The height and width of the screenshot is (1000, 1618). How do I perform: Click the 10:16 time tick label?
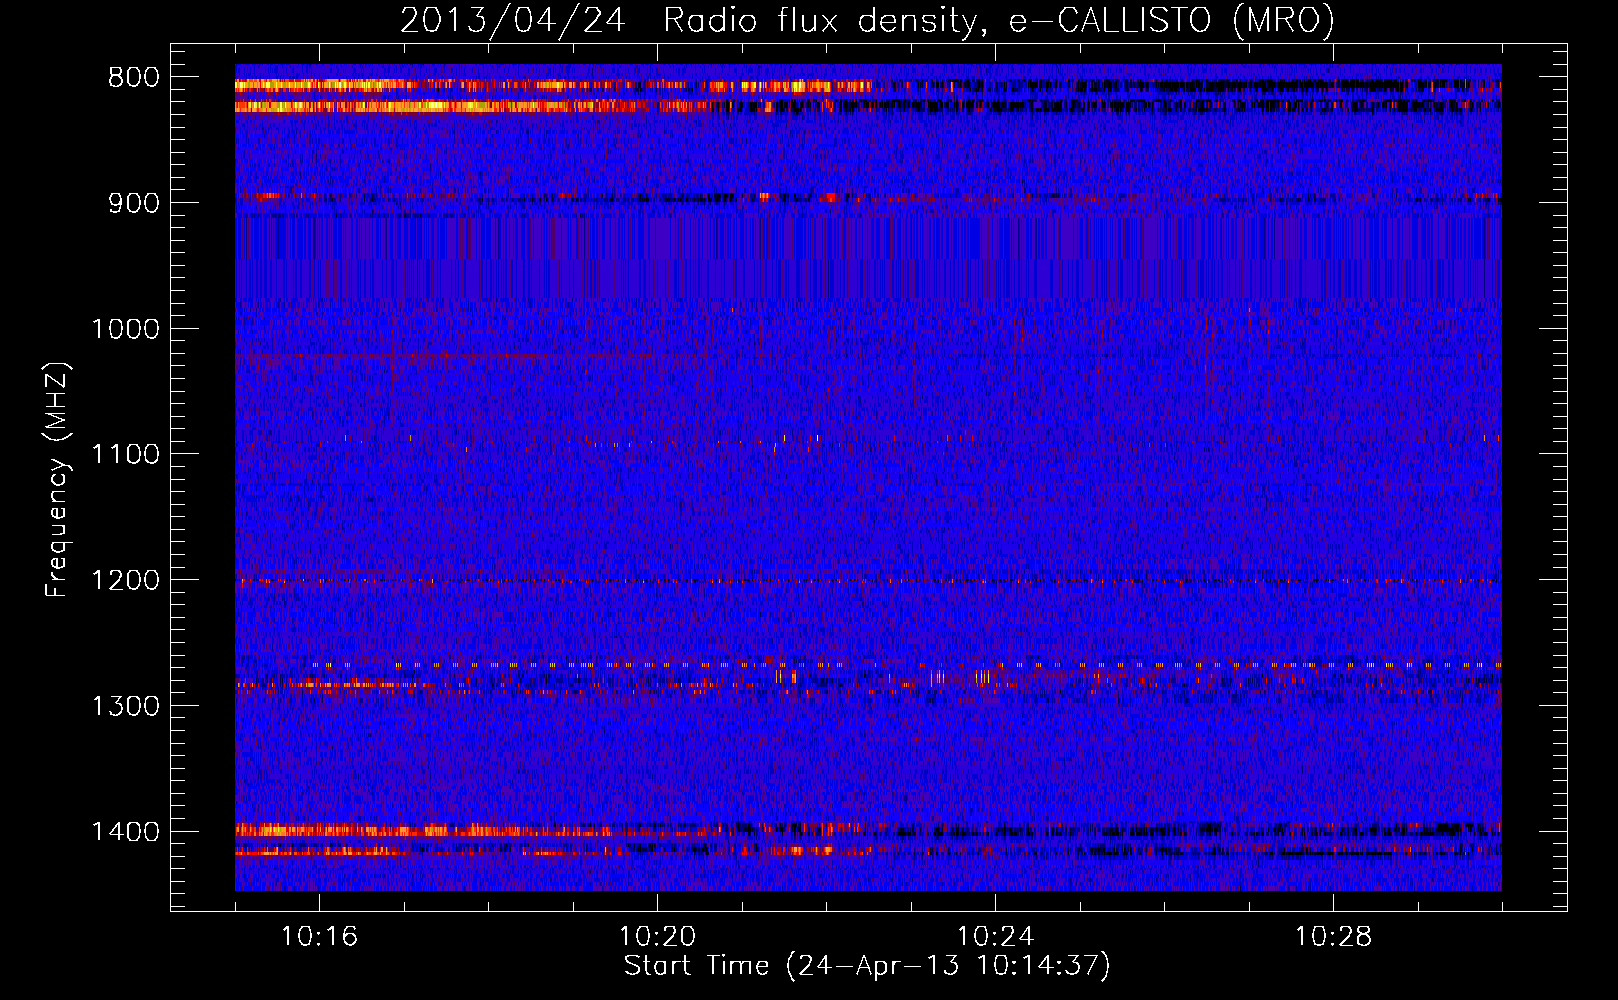(319, 937)
